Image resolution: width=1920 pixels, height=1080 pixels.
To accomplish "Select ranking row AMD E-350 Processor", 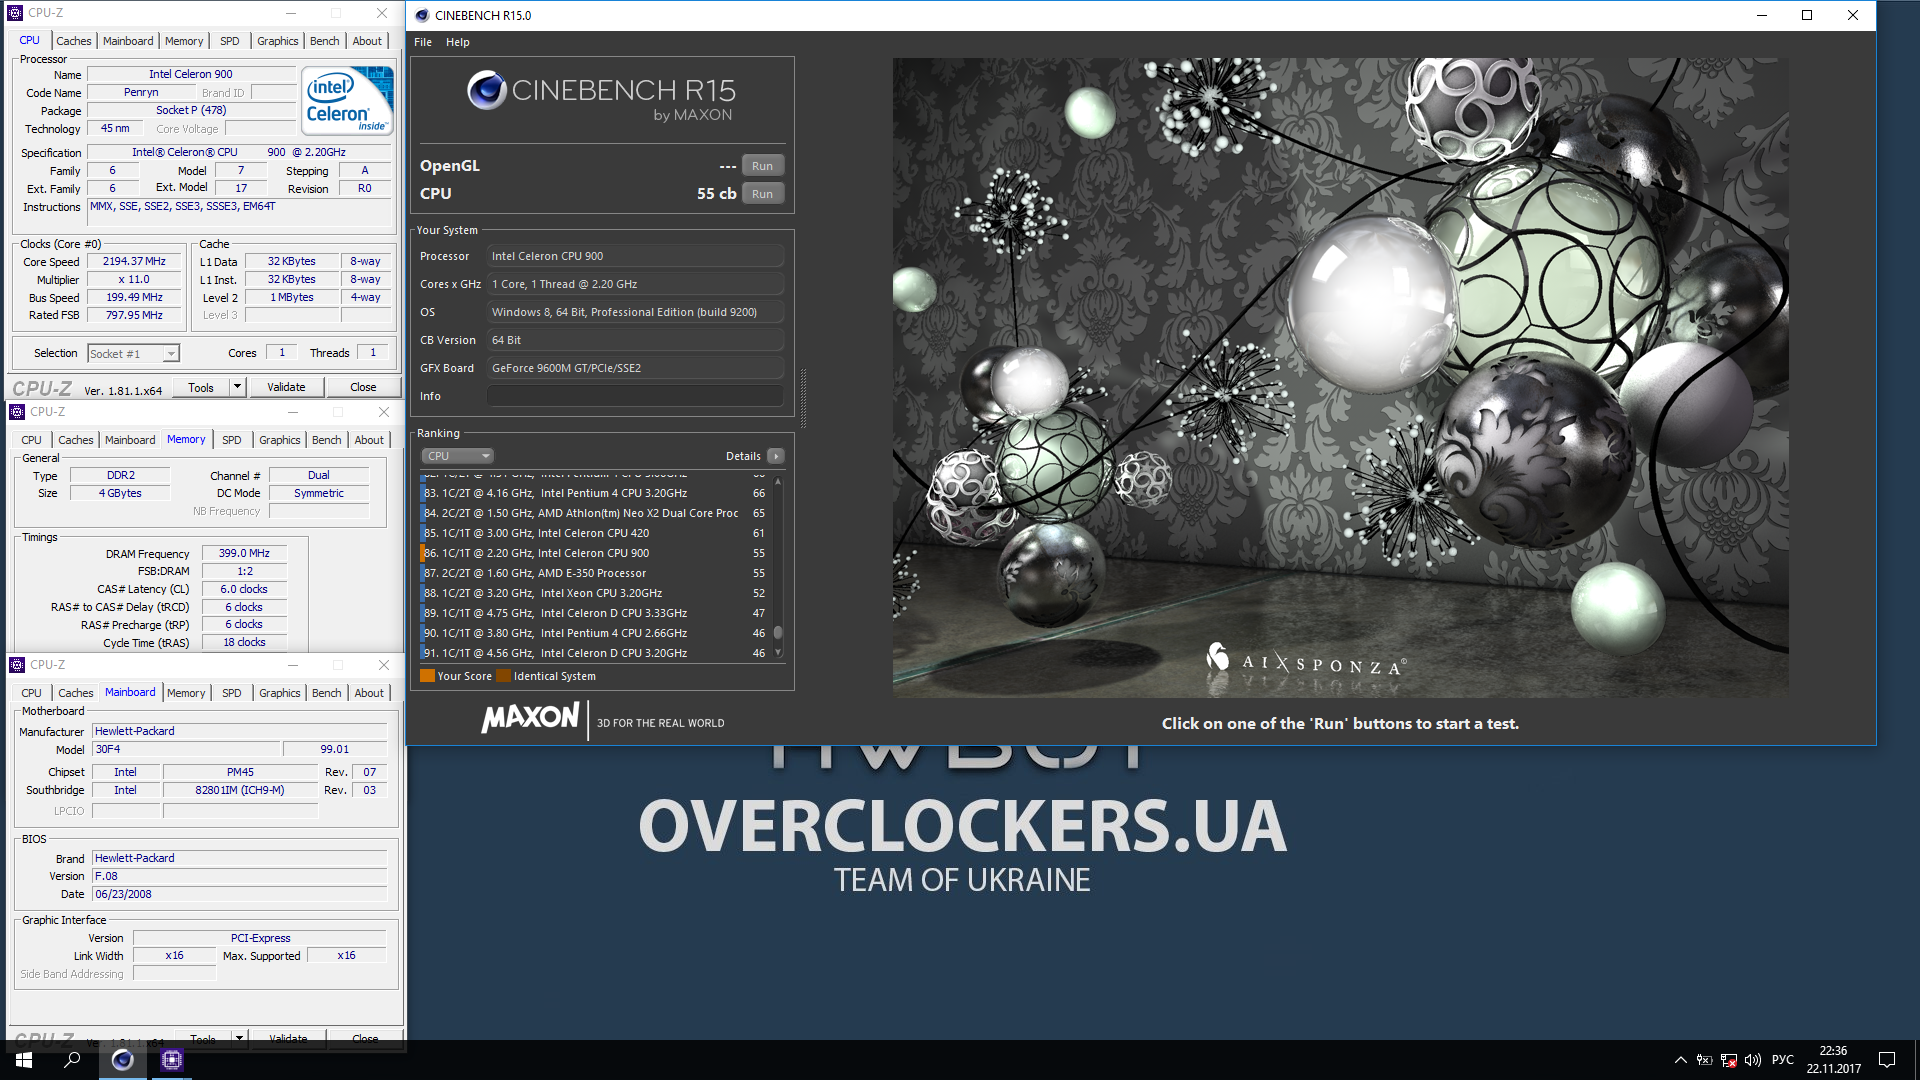I will pos(595,573).
